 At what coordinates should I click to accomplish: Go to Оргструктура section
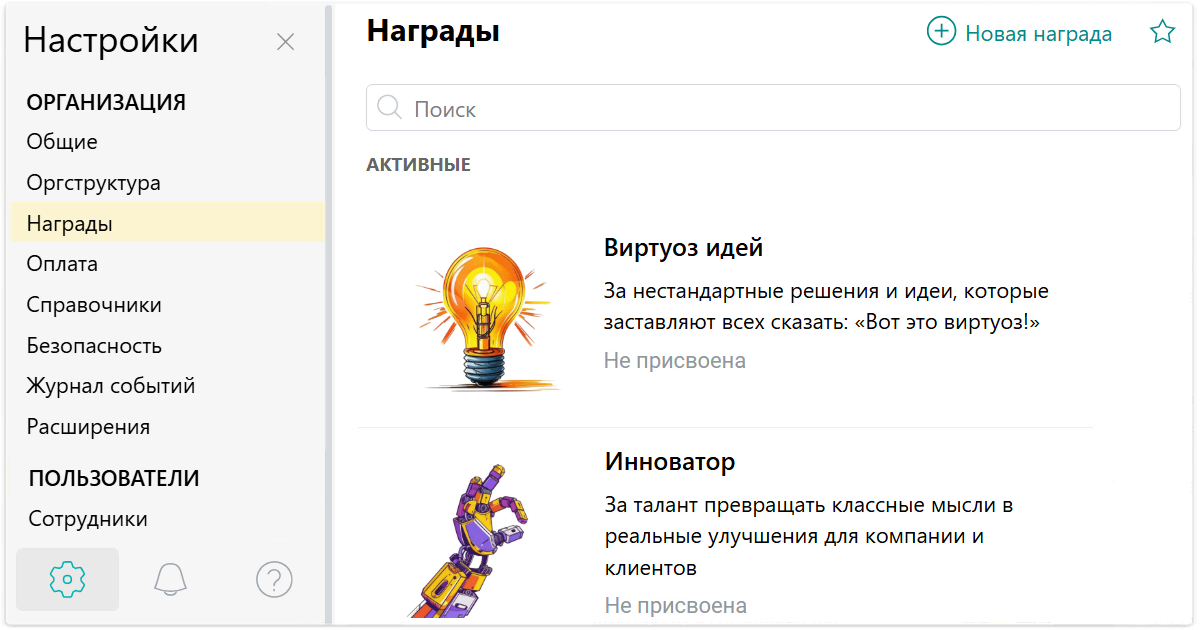click(x=93, y=183)
